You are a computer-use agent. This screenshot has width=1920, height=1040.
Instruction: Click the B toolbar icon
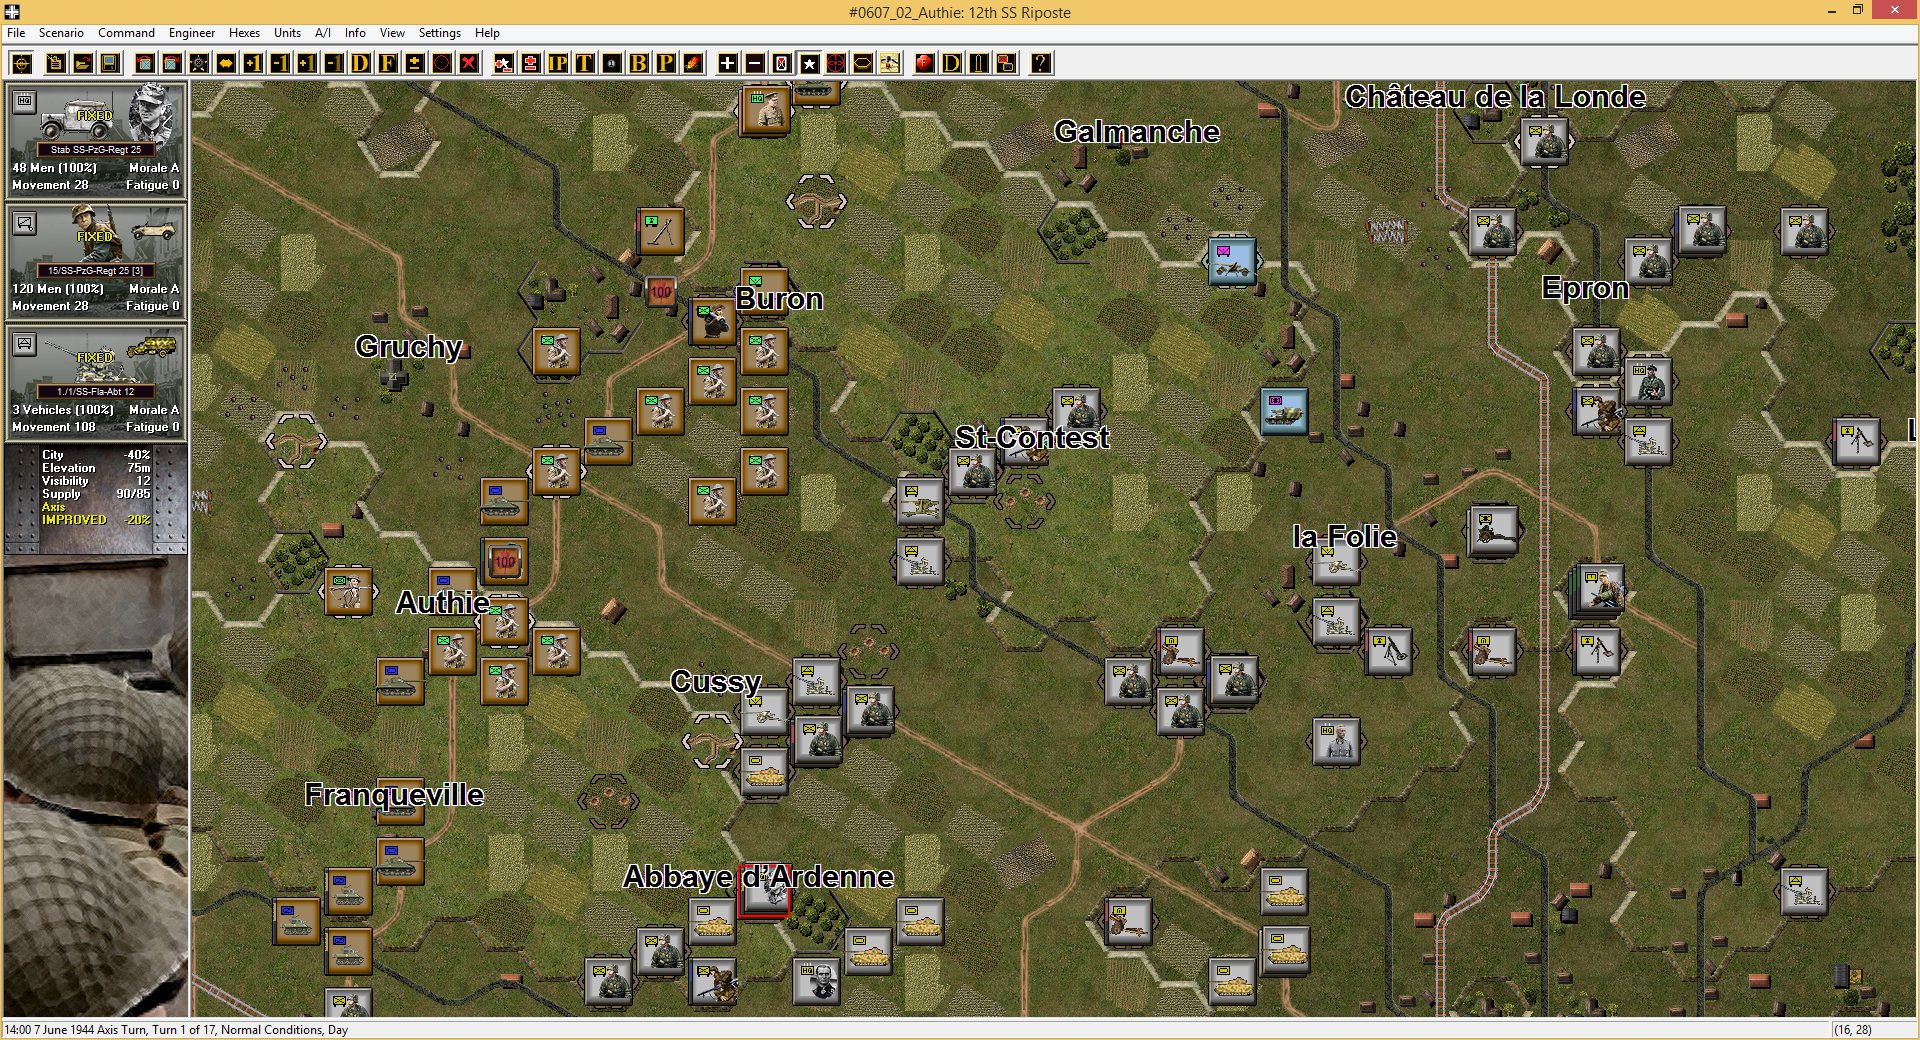point(638,64)
